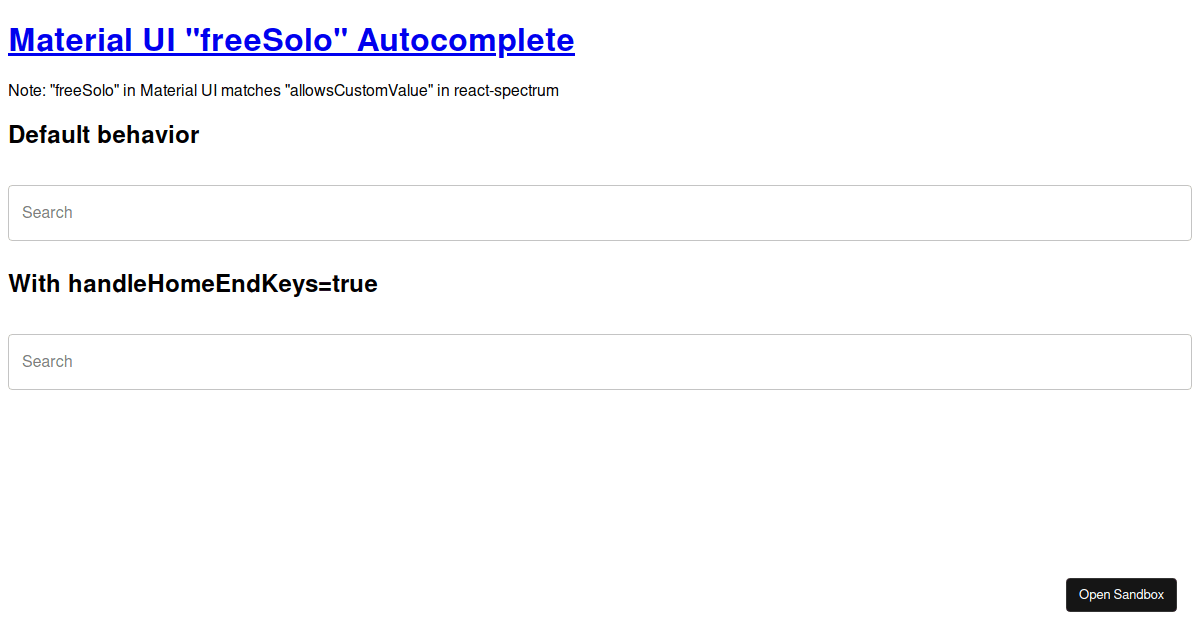Select the handleHomeEndKeys=true heading
The image size is (1200, 630).
point(192,284)
